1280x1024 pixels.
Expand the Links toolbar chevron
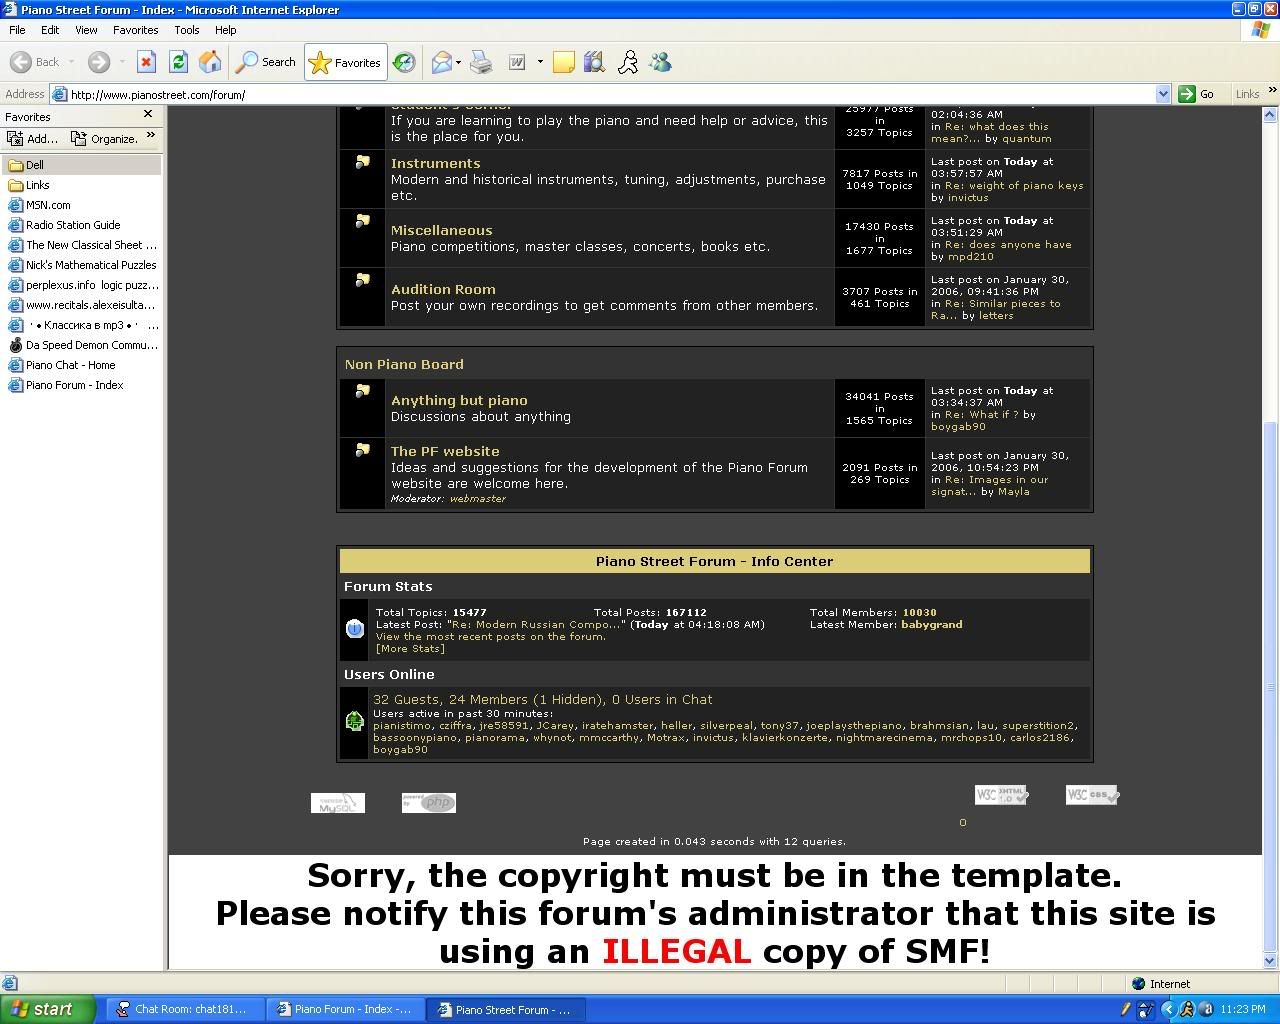tap(1272, 90)
